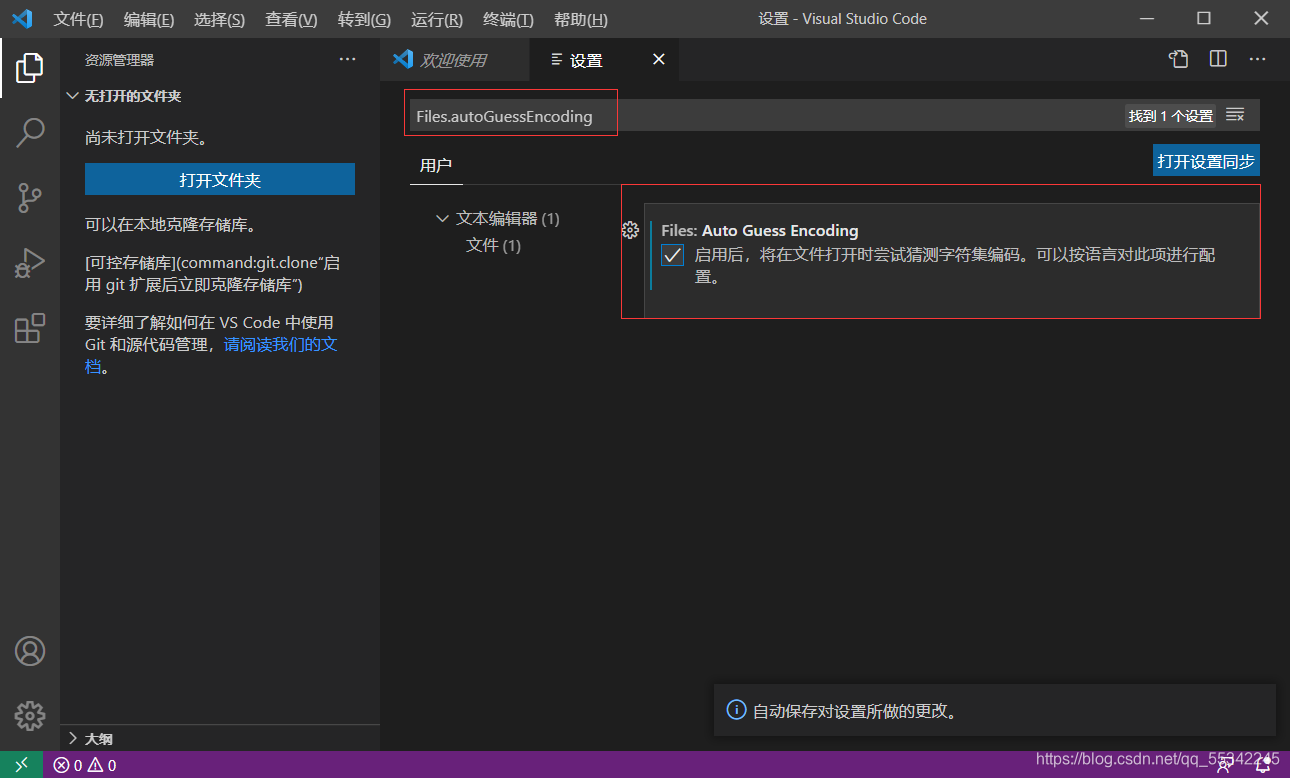Select the 文件 (1) settings category
The width and height of the screenshot is (1290, 778).
[x=493, y=245]
